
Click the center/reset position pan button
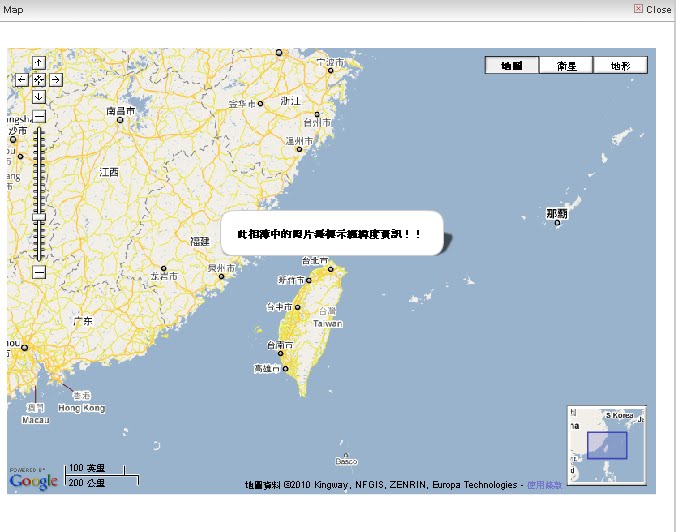(39, 80)
